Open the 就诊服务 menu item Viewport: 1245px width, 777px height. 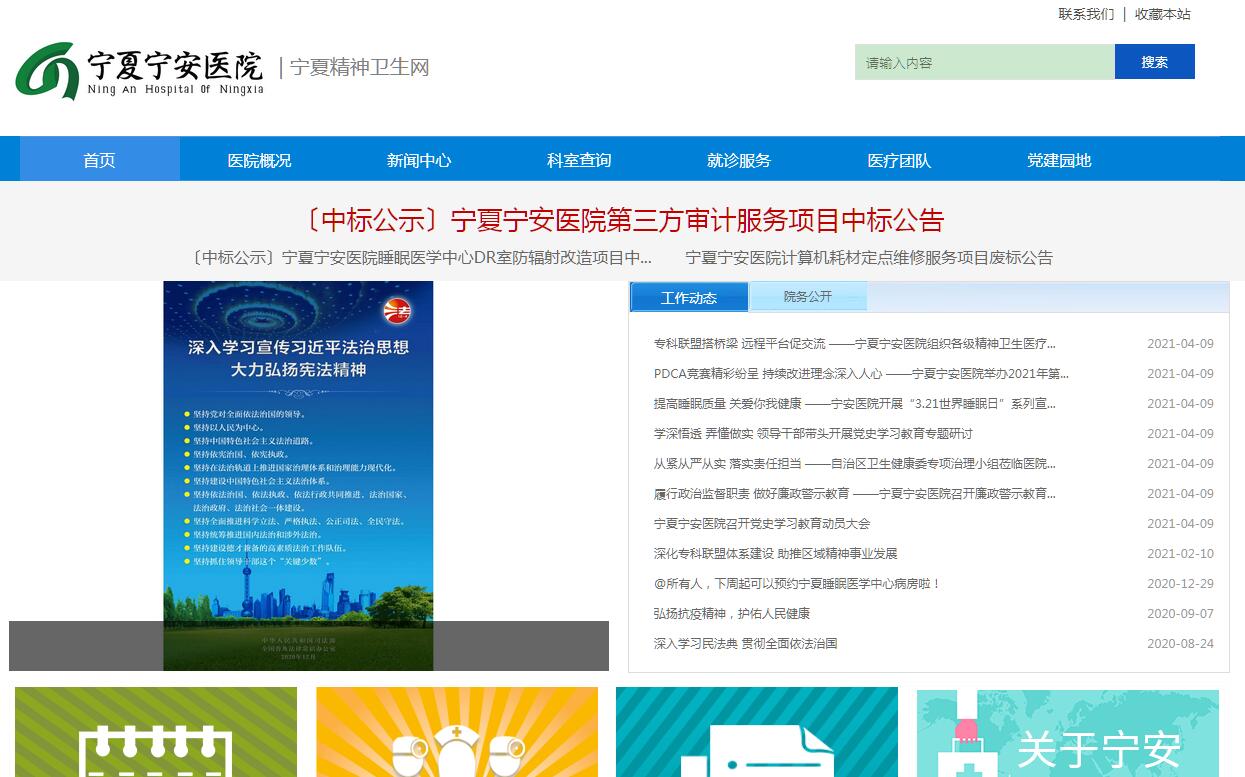coord(740,160)
